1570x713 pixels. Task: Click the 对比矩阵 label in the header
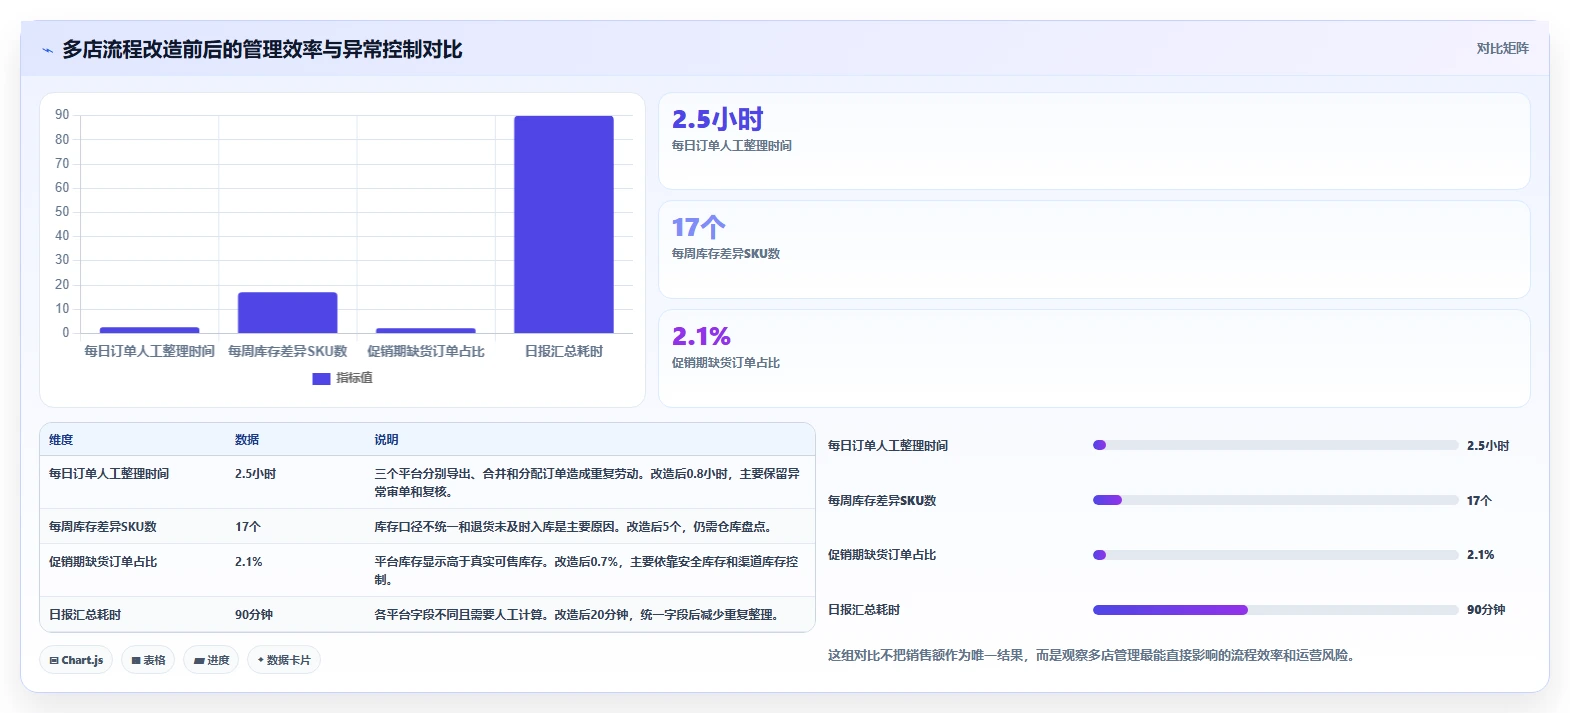tap(1502, 48)
